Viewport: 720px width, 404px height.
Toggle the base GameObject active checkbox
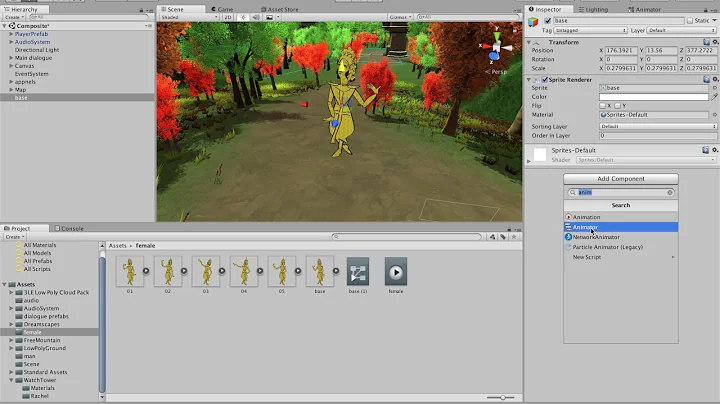point(547,21)
